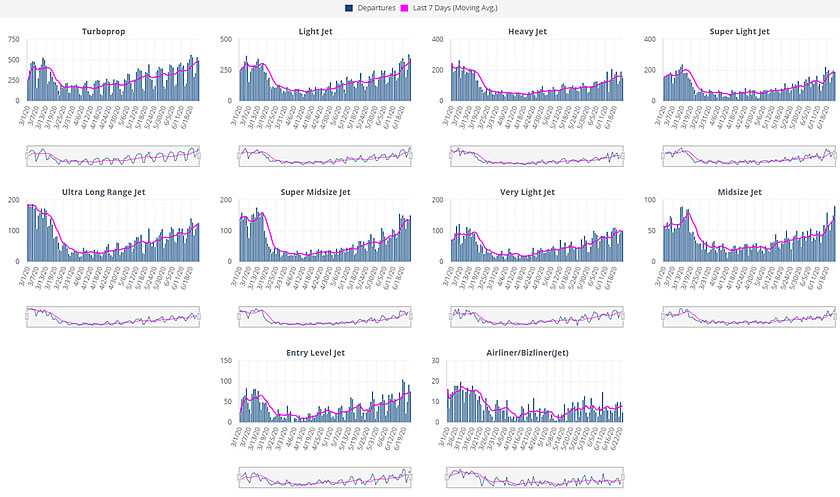Image resolution: width=840 pixels, height=497 pixels.
Task: Click right navigator handle under Super Midsize Jet
Action: [x=411, y=317]
